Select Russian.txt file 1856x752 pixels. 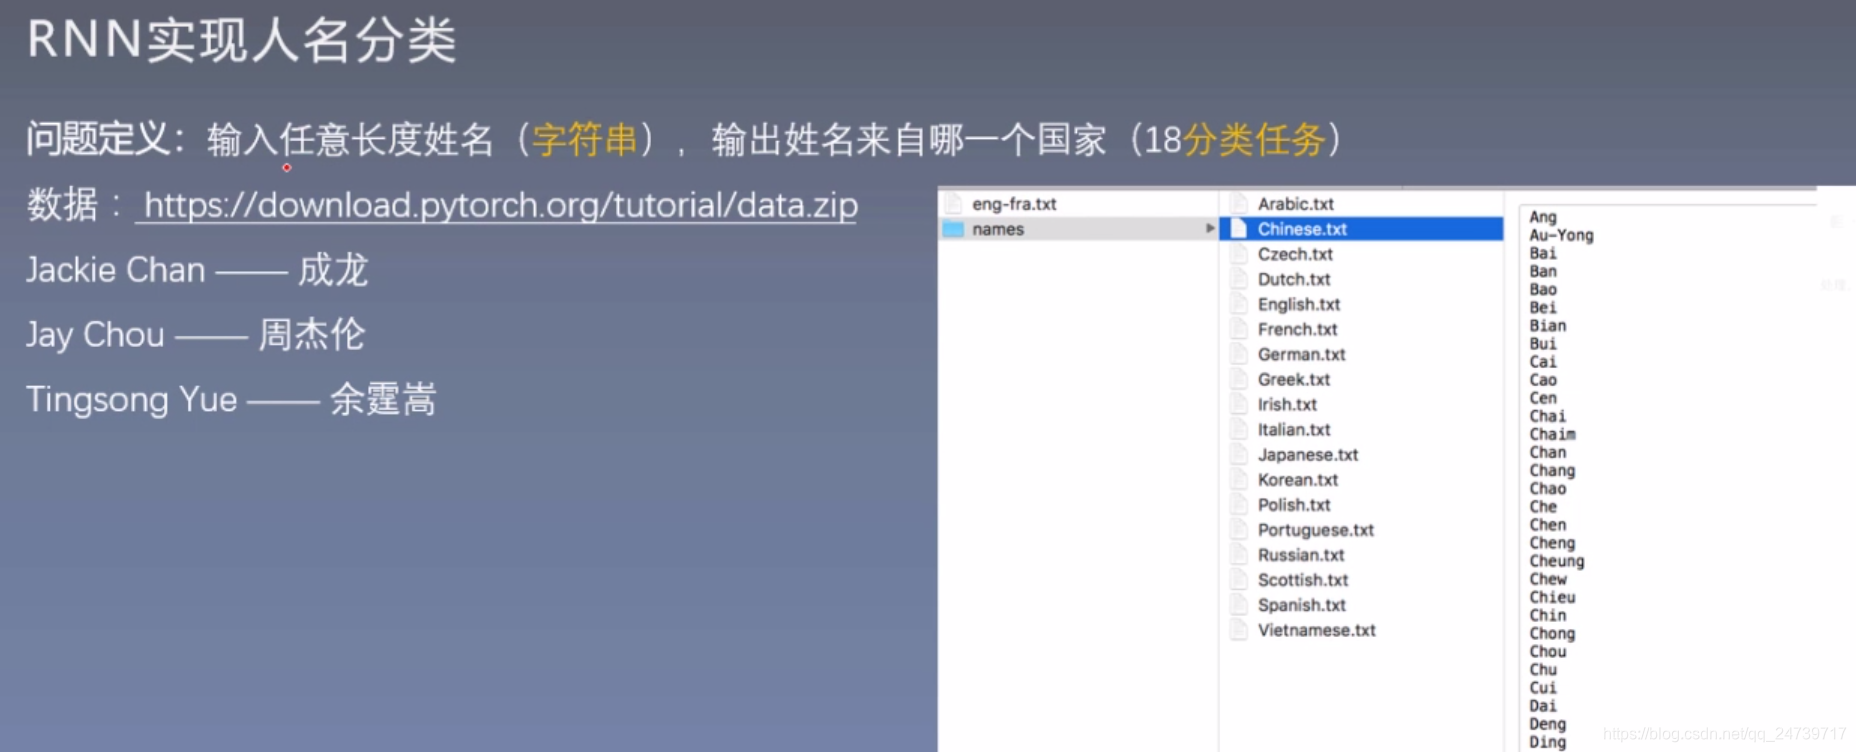coord(1301,555)
